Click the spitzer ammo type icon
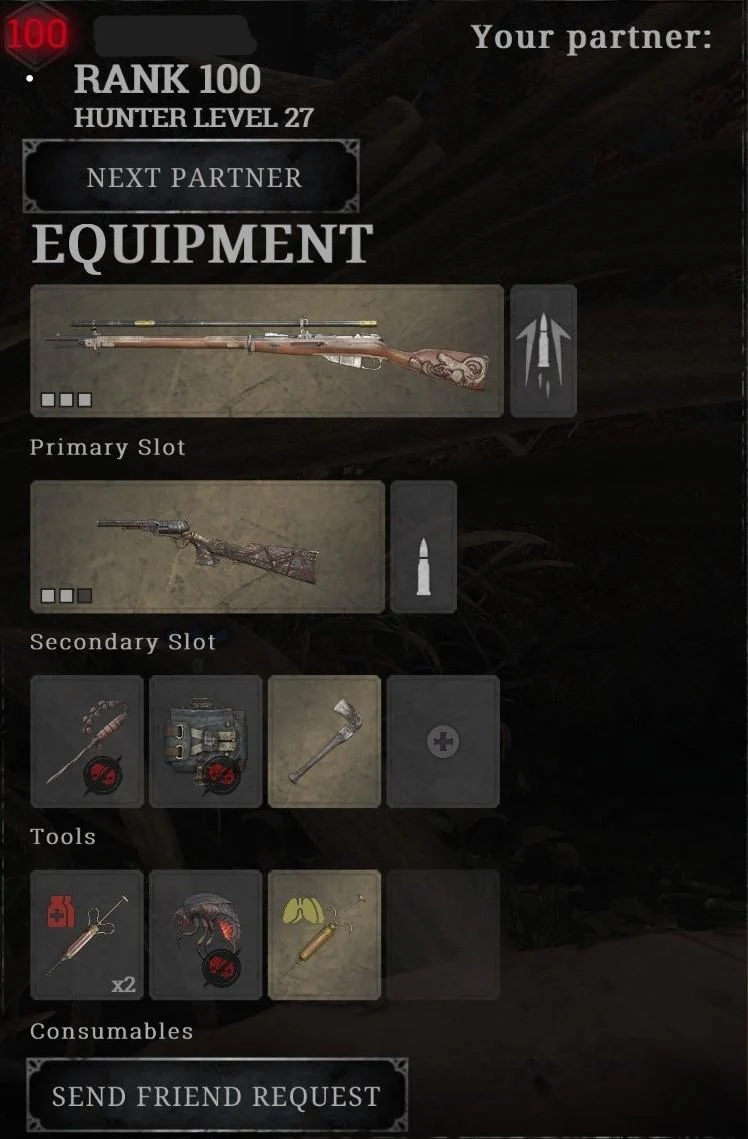This screenshot has height=1139, width=748. coord(543,351)
